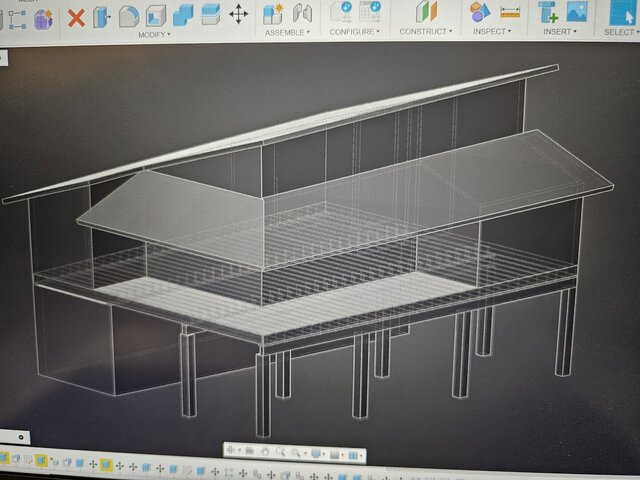Click the red X Delete tool
This screenshot has width=640, height=480.
(76, 18)
